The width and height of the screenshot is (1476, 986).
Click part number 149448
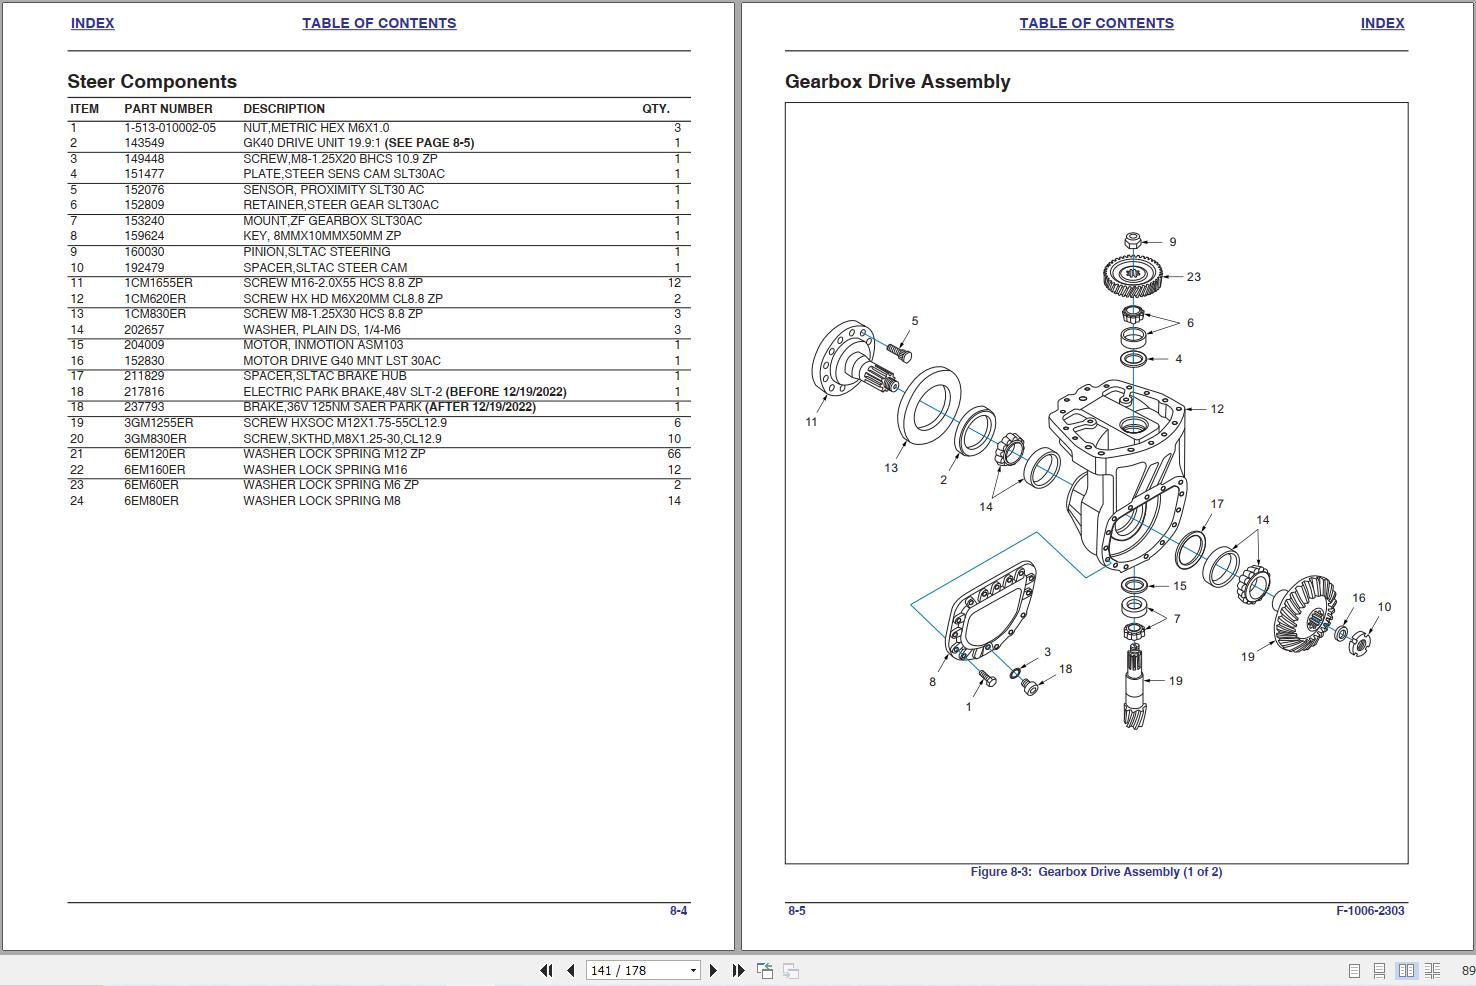[144, 159]
